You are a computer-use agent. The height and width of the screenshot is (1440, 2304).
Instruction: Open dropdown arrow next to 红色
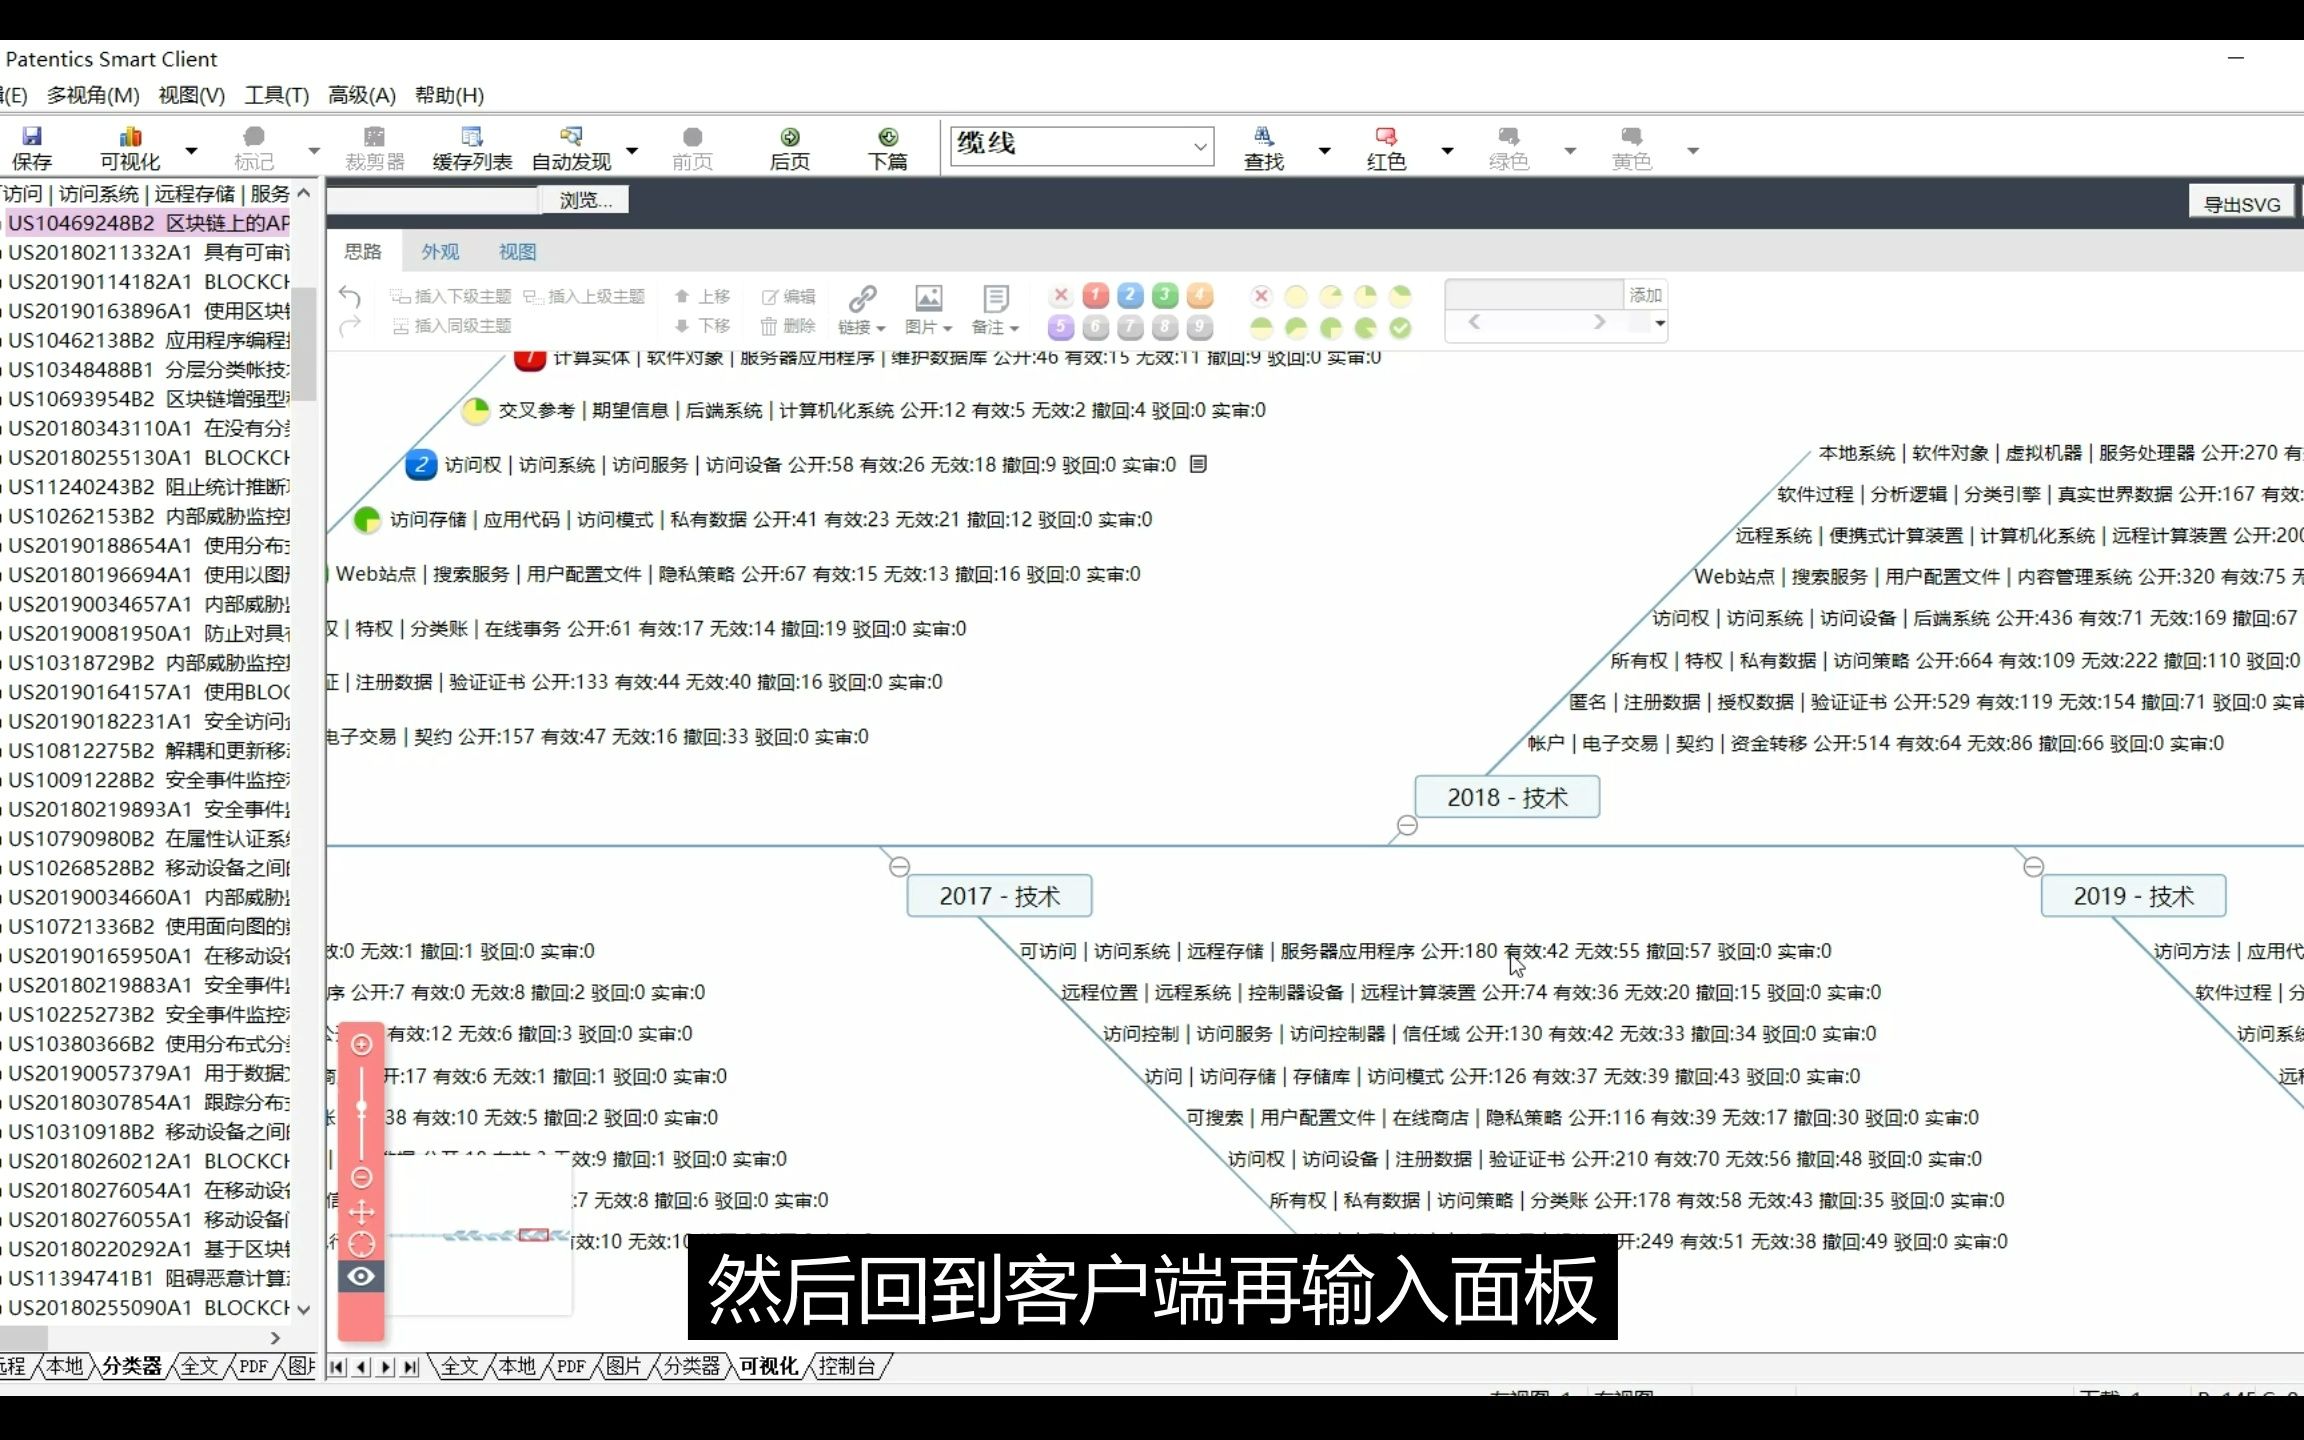[x=1447, y=151]
